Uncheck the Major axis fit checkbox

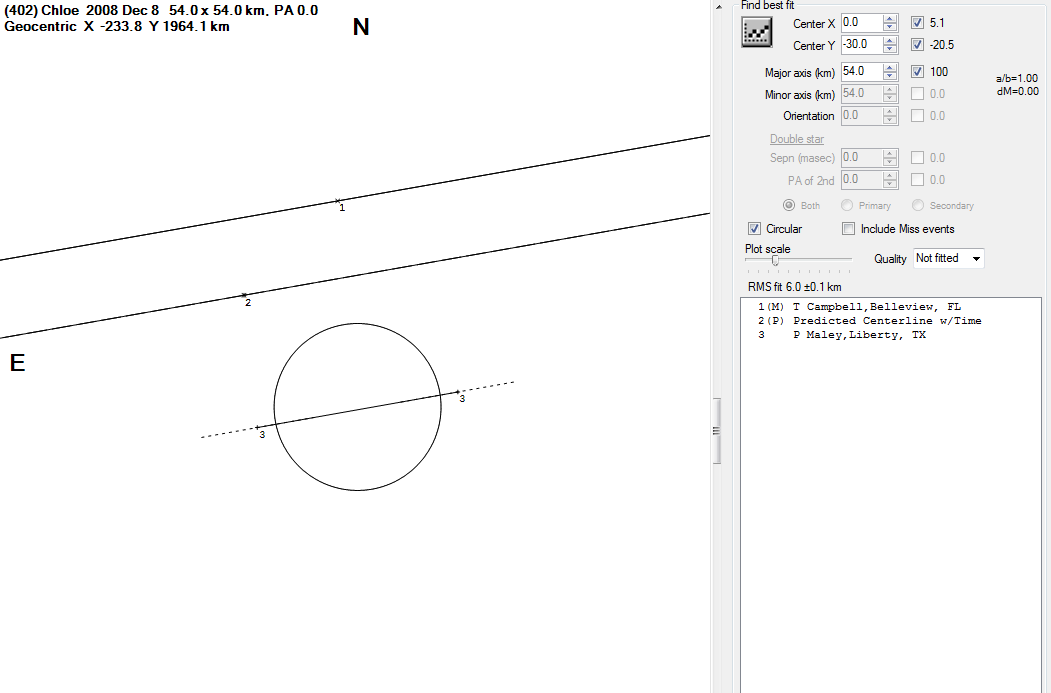pos(918,72)
